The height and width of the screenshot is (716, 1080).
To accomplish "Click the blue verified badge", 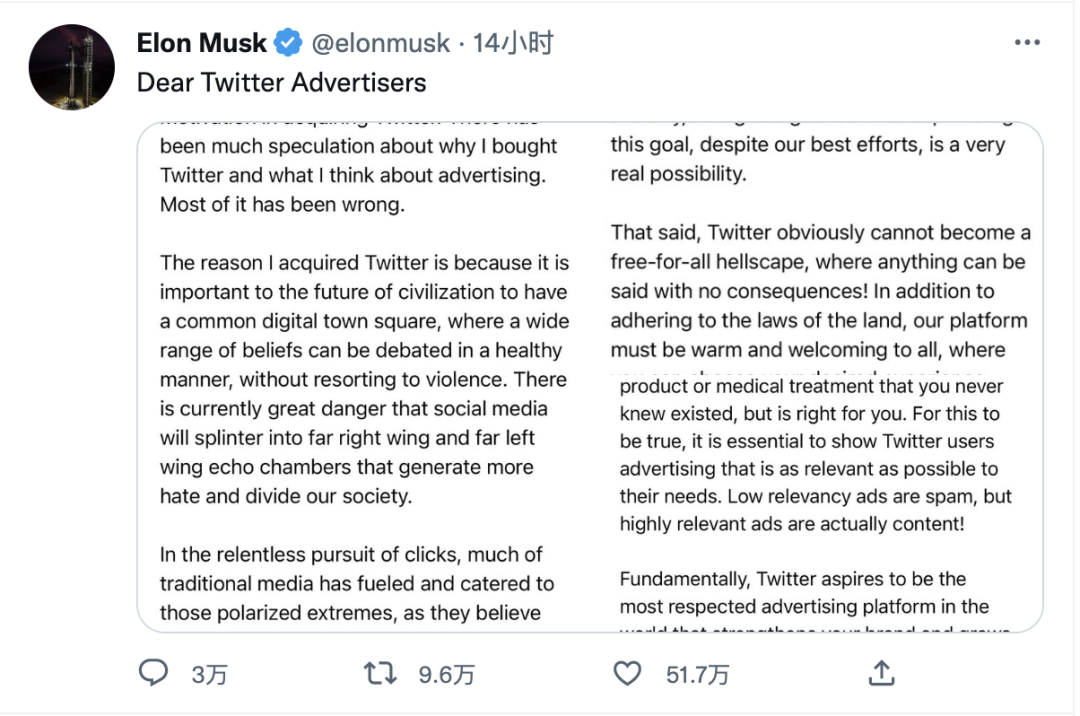I will tap(288, 43).
